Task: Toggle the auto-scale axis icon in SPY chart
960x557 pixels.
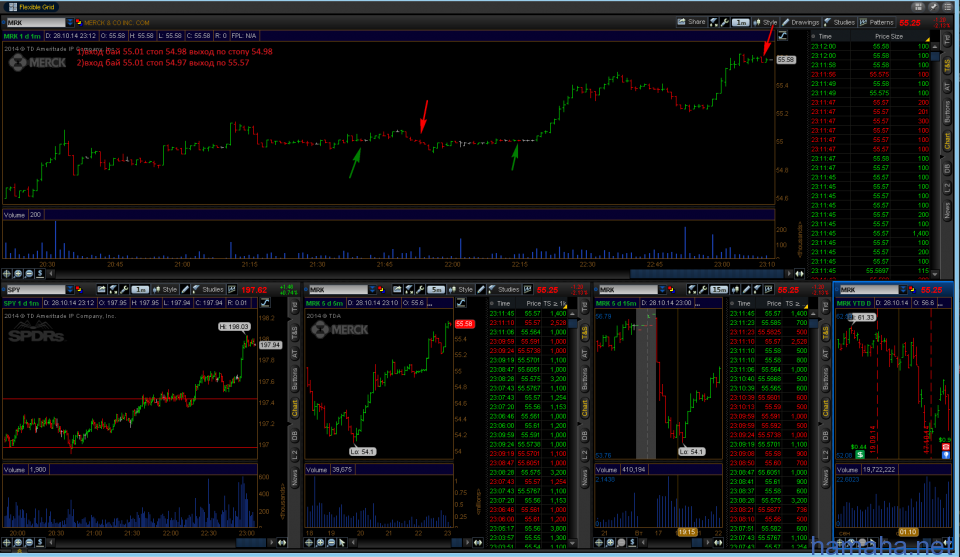Action: click(265, 303)
